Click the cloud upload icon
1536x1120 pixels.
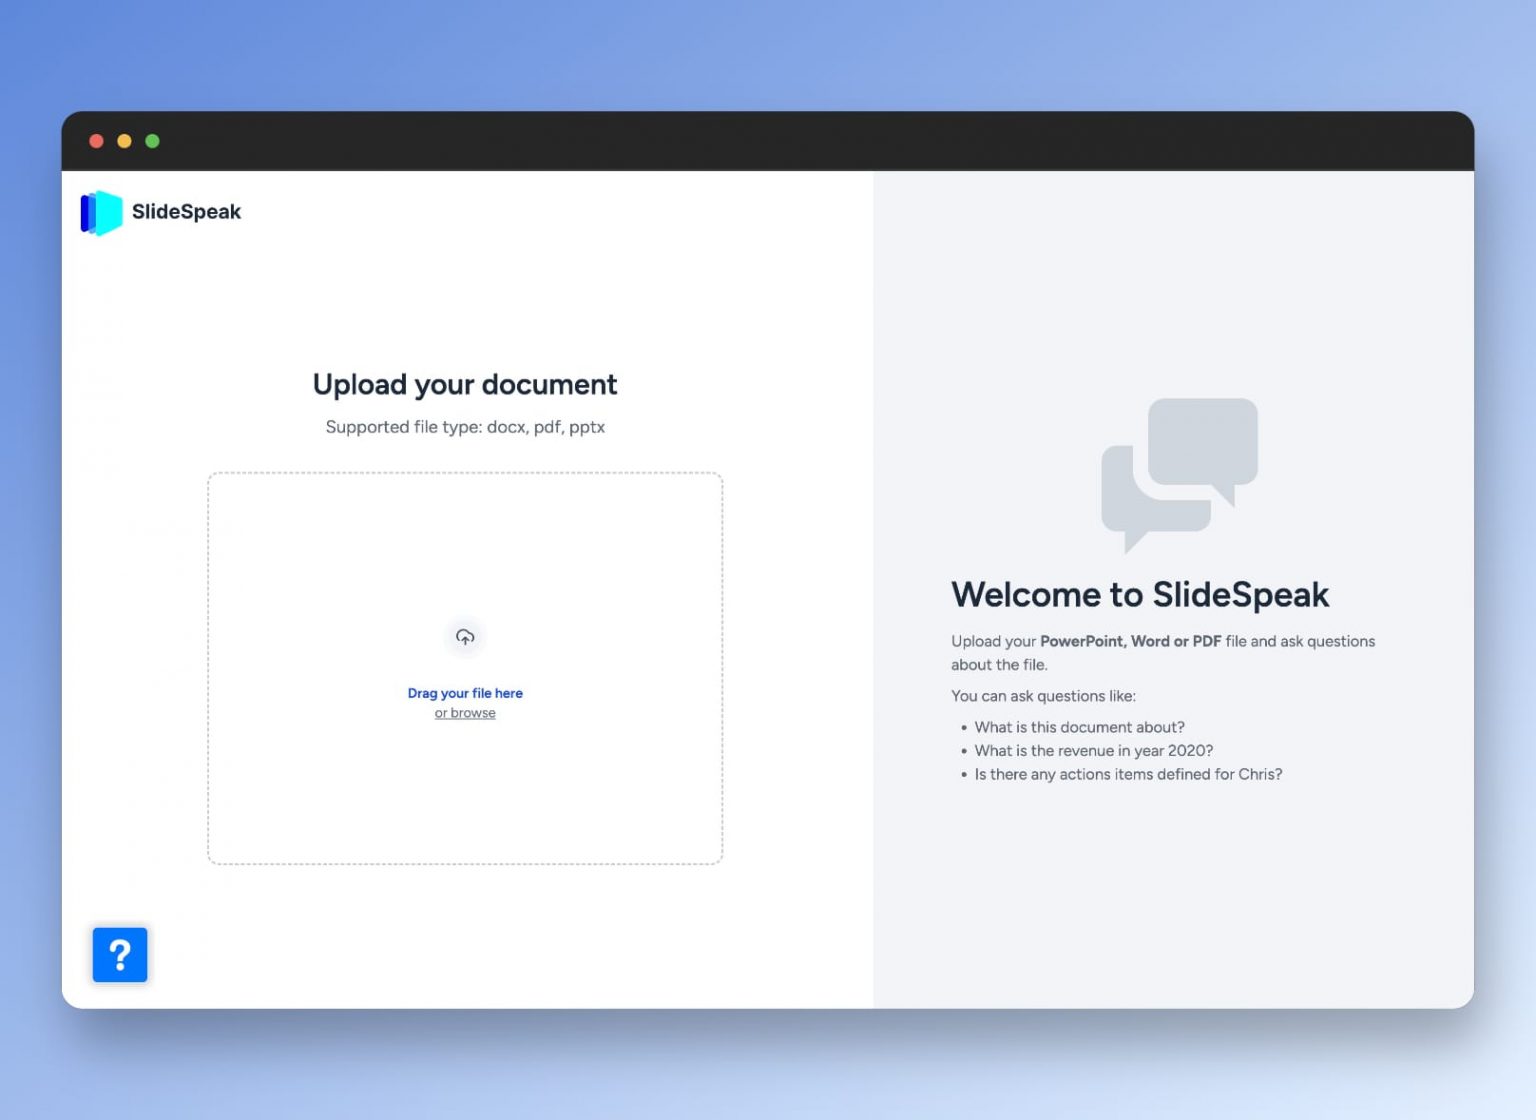(x=465, y=637)
